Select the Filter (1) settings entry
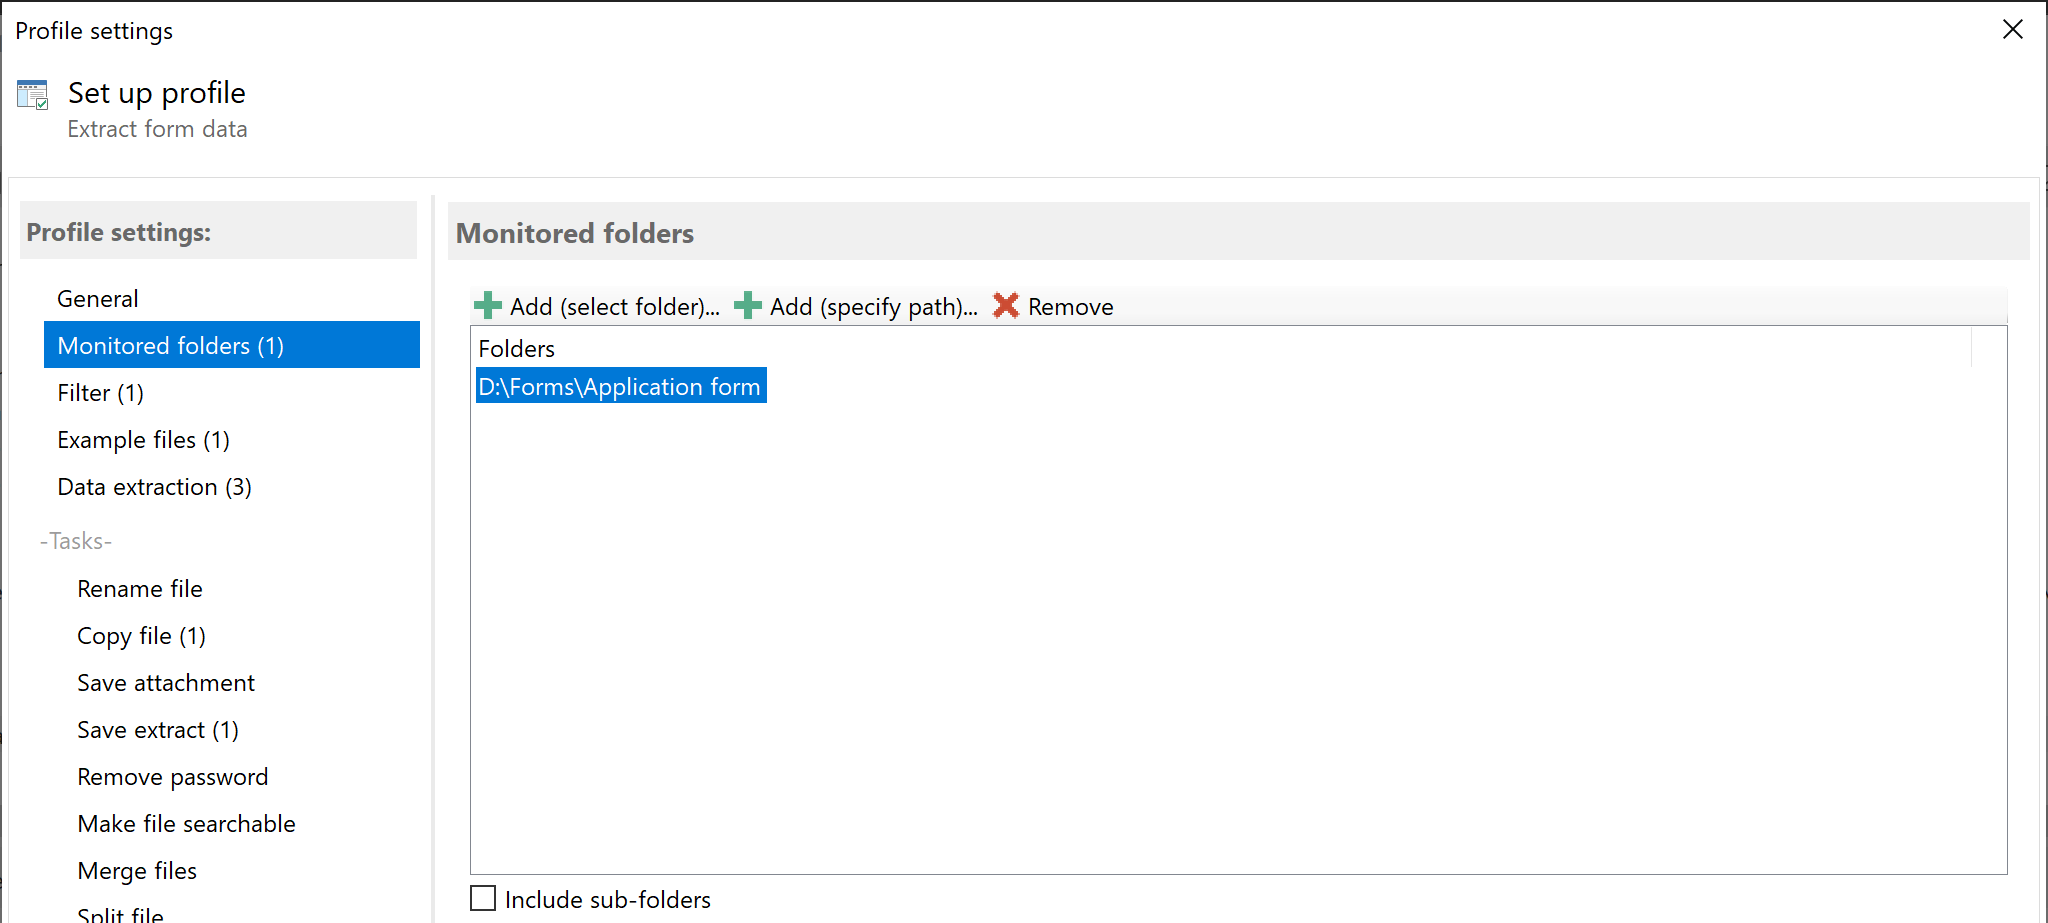Screen dimensions: 2048x923 click(x=99, y=392)
